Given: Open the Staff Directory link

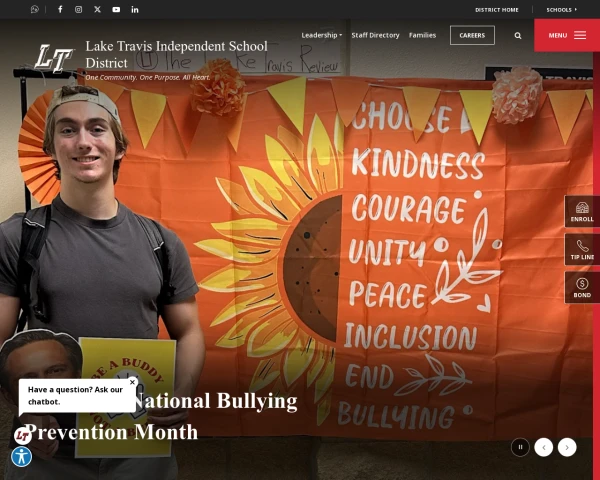Looking at the screenshot, I should (375, 35).
